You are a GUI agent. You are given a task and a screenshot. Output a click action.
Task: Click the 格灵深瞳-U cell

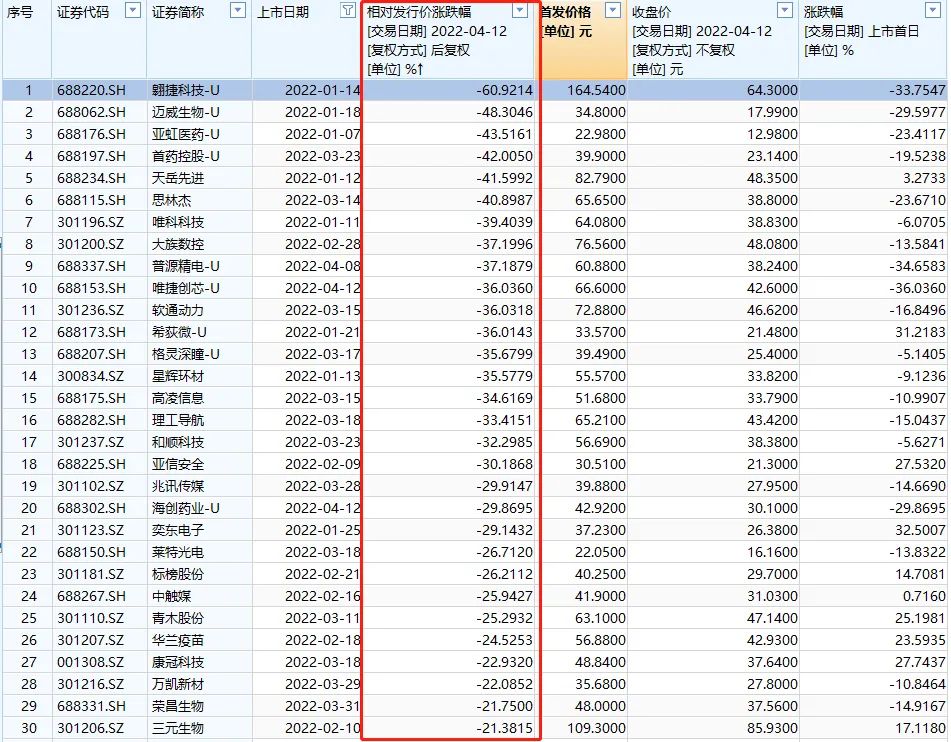186,354
